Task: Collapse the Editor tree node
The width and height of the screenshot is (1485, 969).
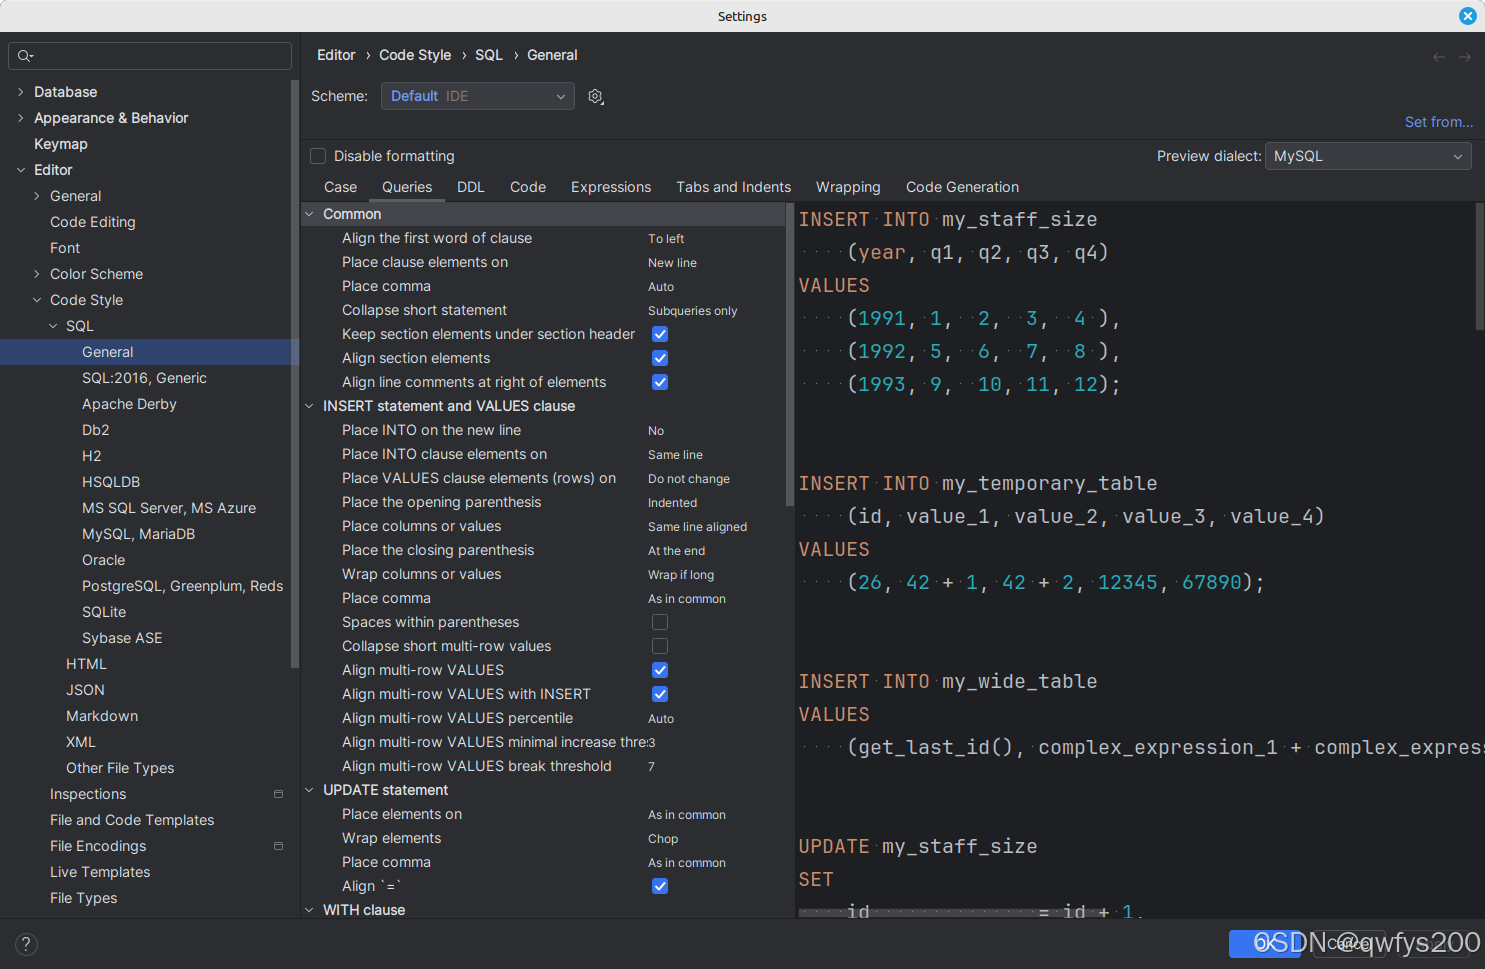Action: point(21,170)
